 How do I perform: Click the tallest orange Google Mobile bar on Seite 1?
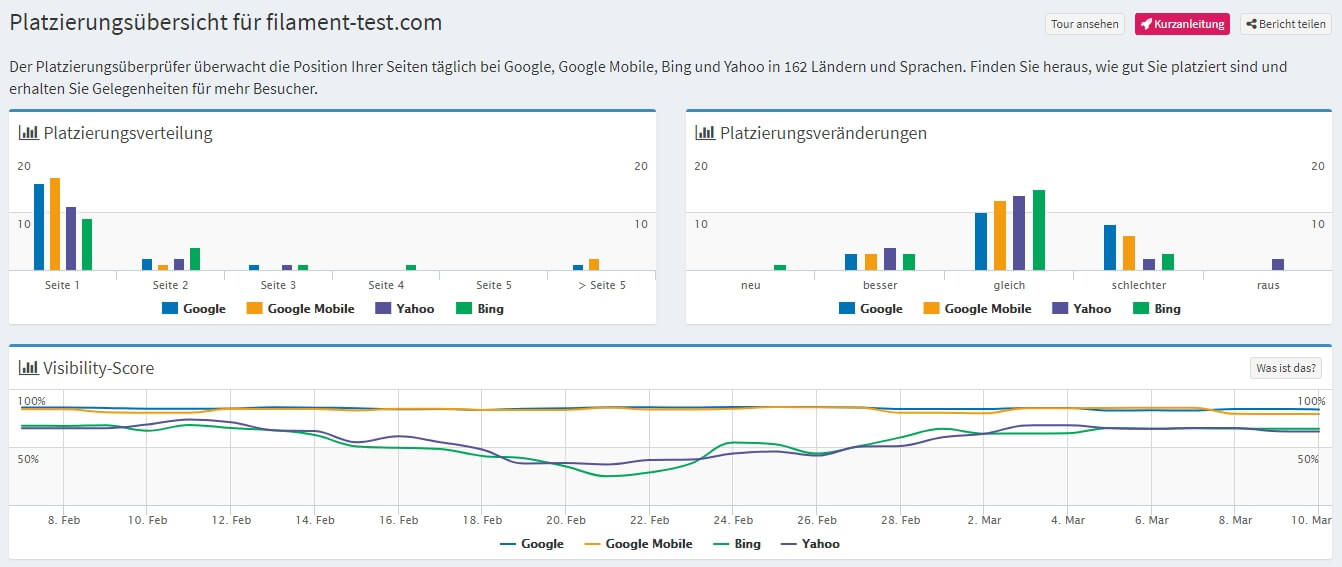pyautogui.click(x=55, y=225)
